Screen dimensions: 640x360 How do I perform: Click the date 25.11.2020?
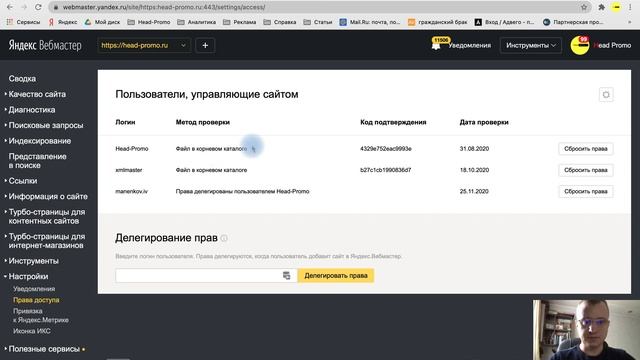pyautogui.click(x=474, y=191)
